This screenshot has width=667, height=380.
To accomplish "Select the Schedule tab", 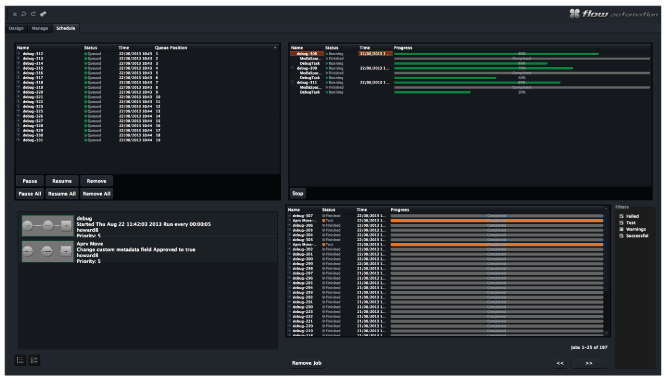I will click(x=66, y=28).
